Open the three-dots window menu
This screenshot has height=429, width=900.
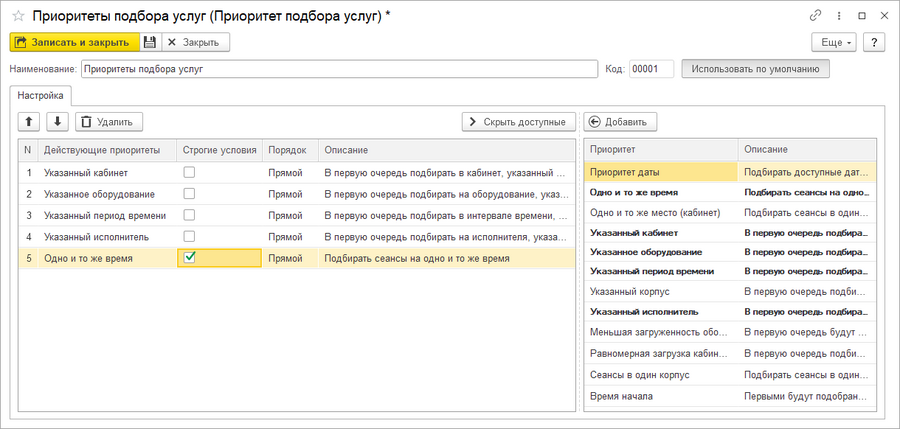(839, 16)
